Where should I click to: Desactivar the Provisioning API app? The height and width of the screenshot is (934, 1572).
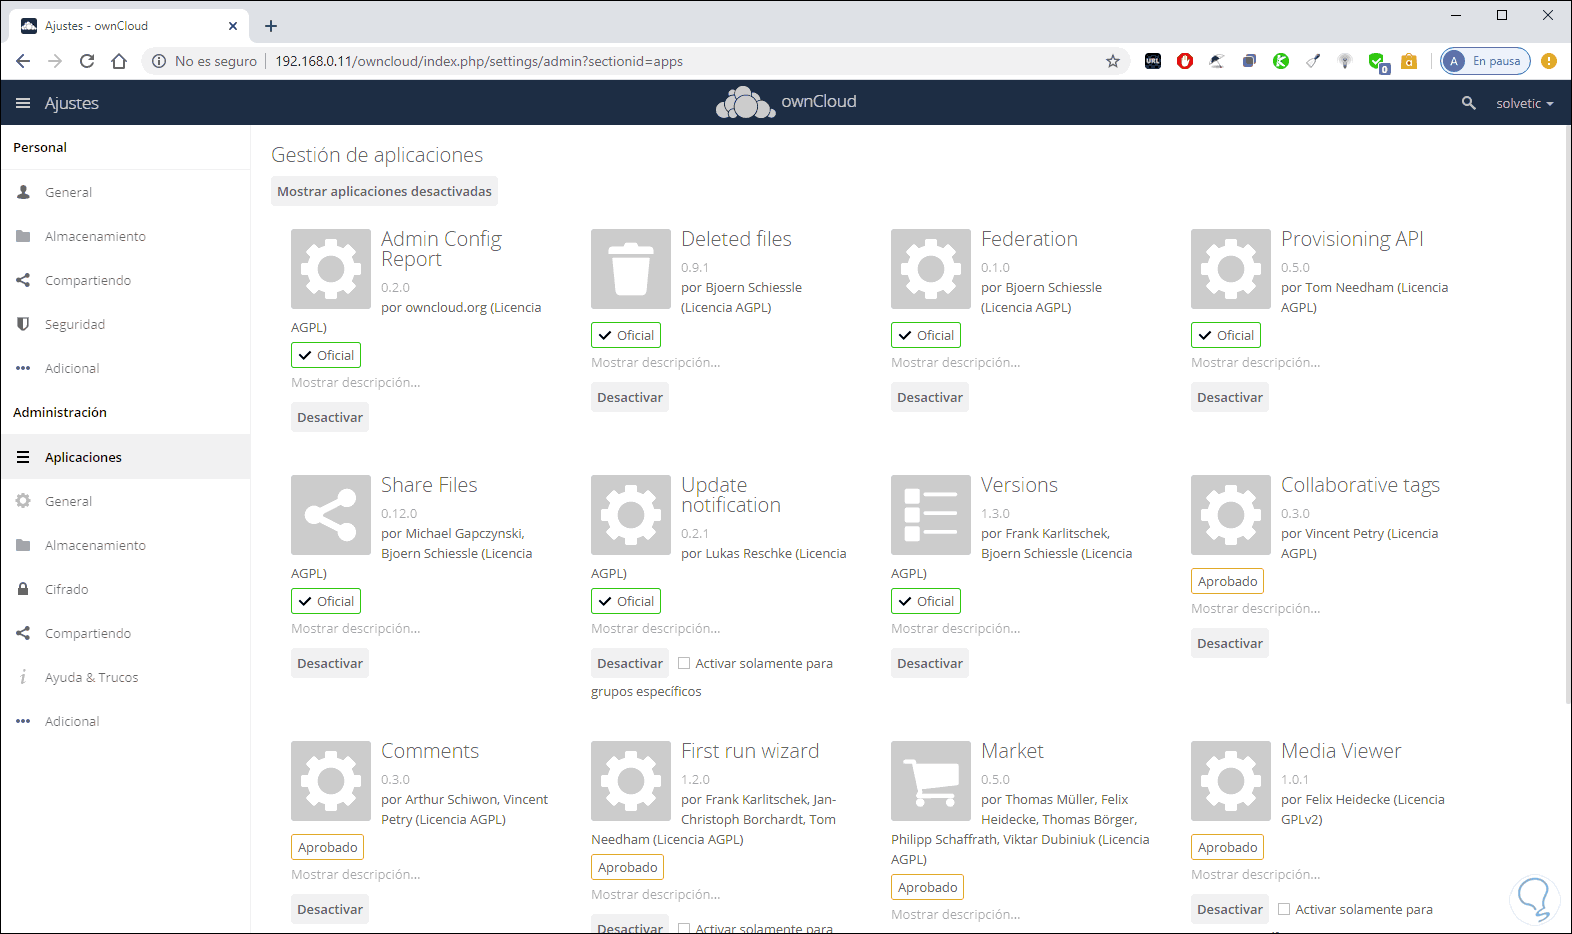coord(1230,397)
